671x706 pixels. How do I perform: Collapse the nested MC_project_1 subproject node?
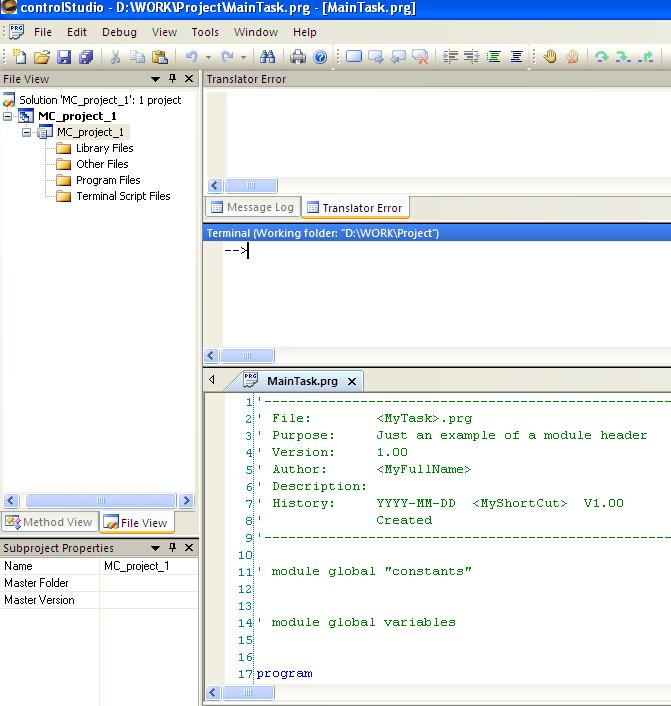[x=27, y=132]
